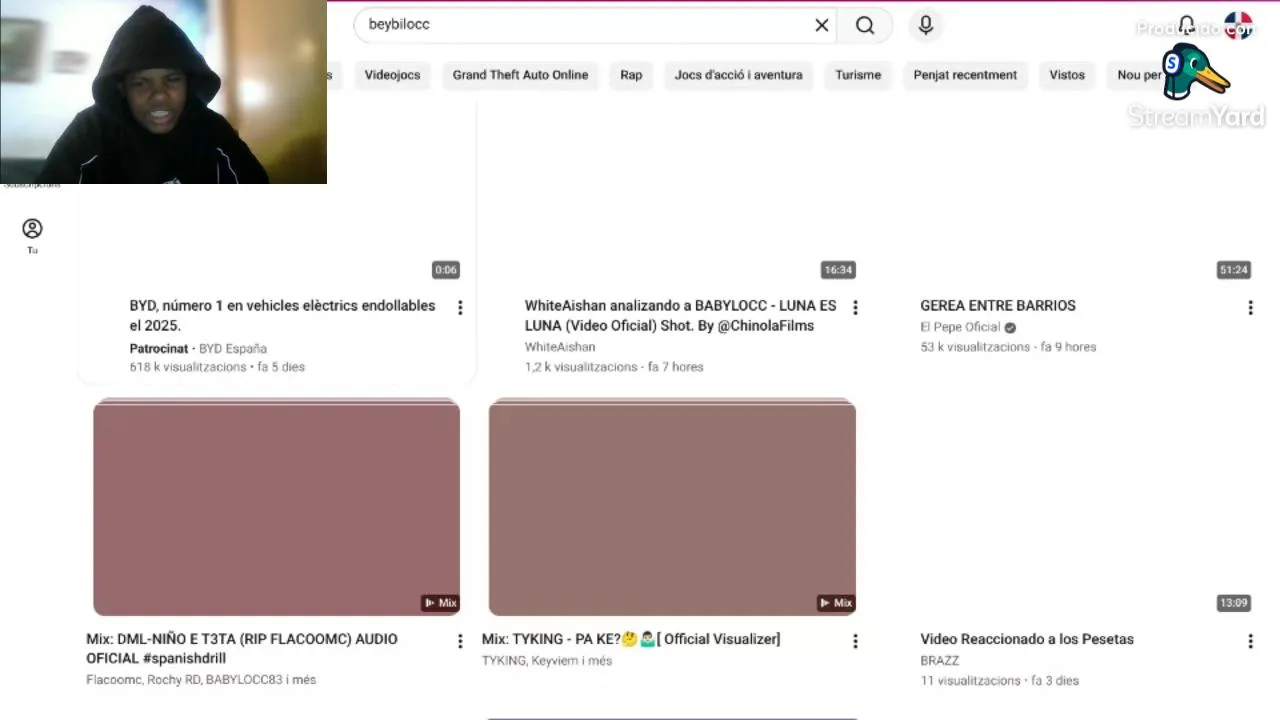Screen dimensions: 1280x720
Task: Play the TYKING PA KE mix thumbnail
Action: click(672, 507)
